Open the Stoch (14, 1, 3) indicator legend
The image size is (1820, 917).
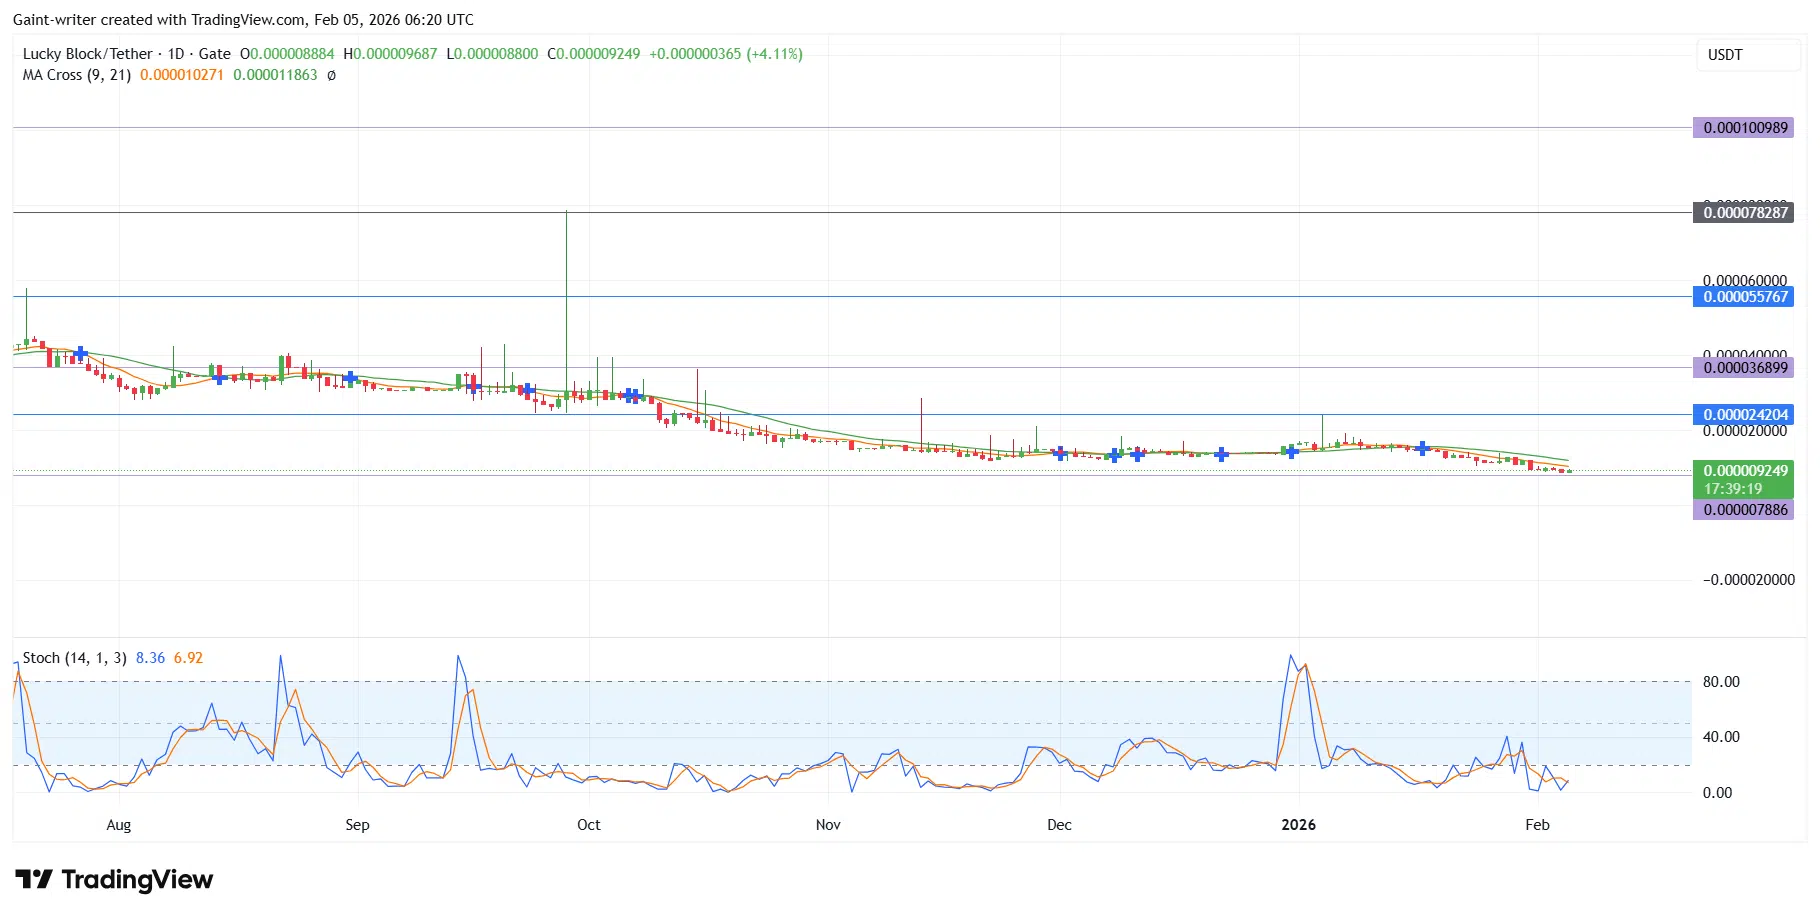(75, 658)
